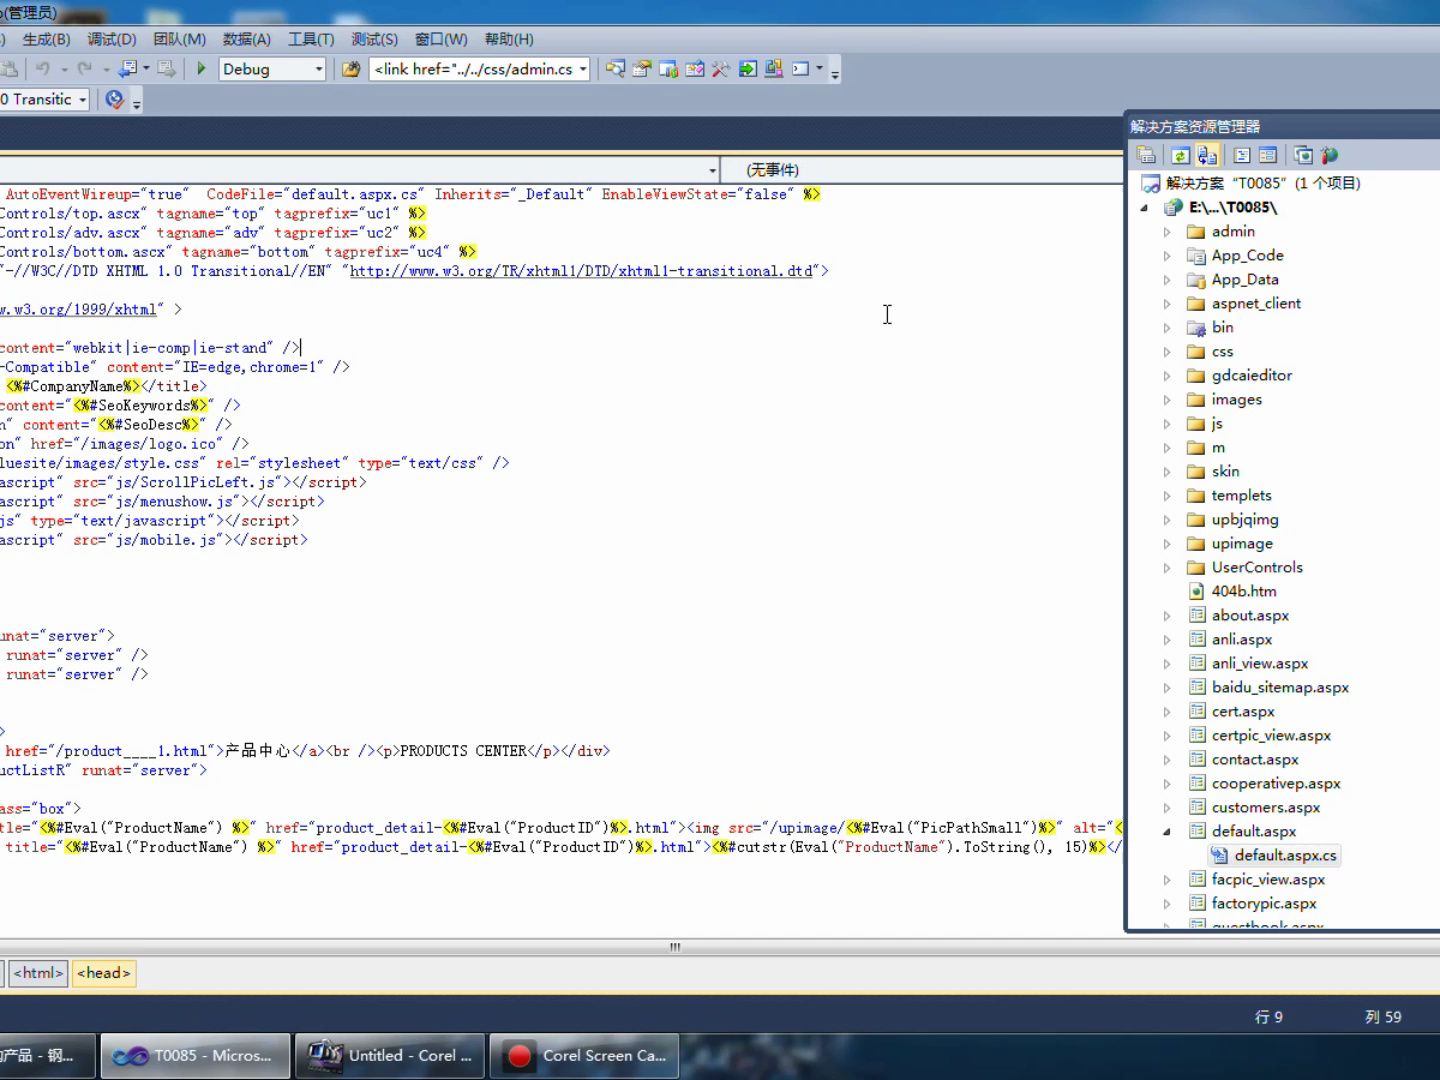The width and height of the screenshot is (1440, 1080).
Task: Open the main toolbar overflow options arrow
Action: (x=835, y=71)
